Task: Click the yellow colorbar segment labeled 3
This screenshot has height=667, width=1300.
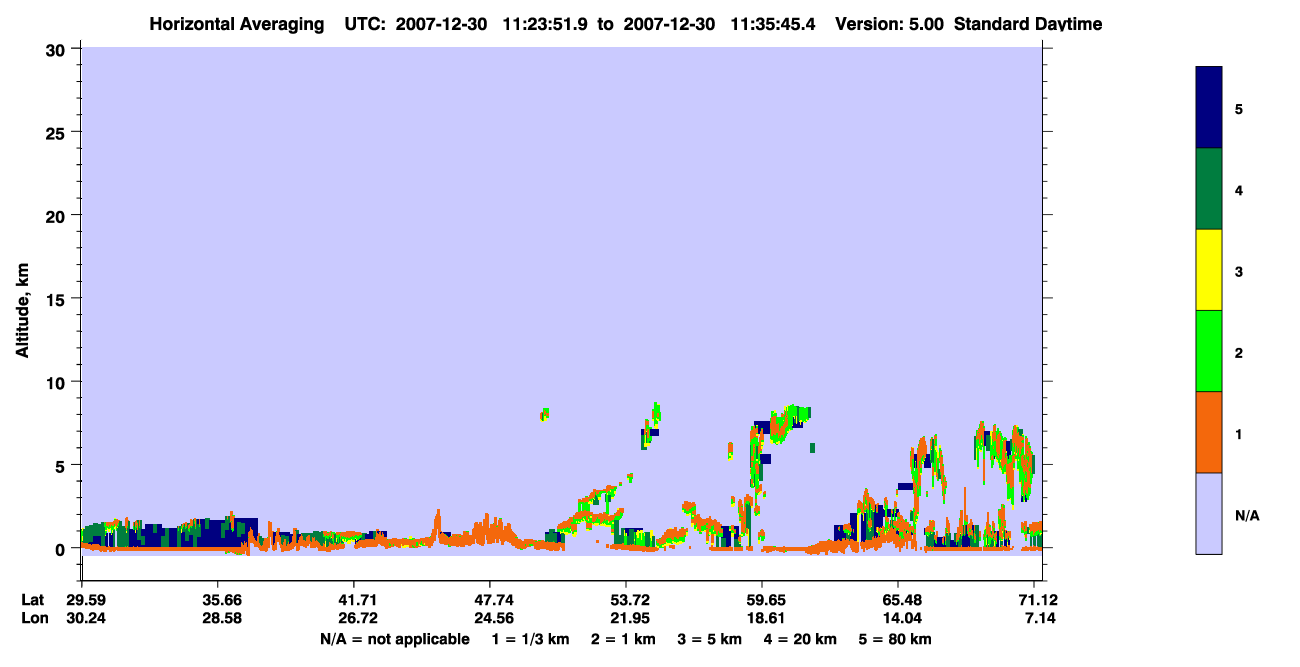Action: 1208,270
